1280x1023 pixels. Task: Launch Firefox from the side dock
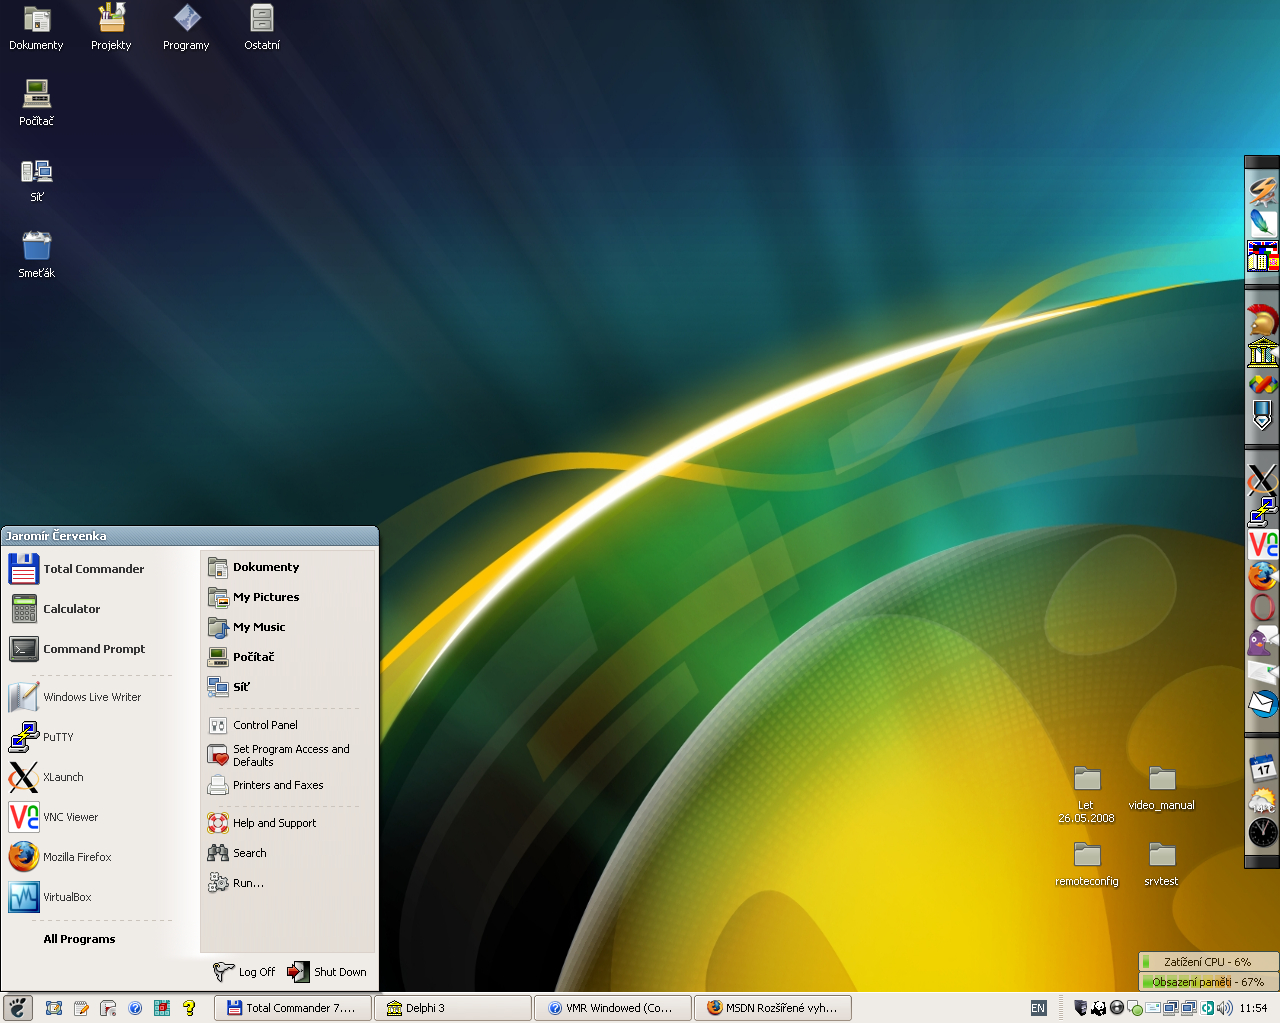coord(1263,576)
